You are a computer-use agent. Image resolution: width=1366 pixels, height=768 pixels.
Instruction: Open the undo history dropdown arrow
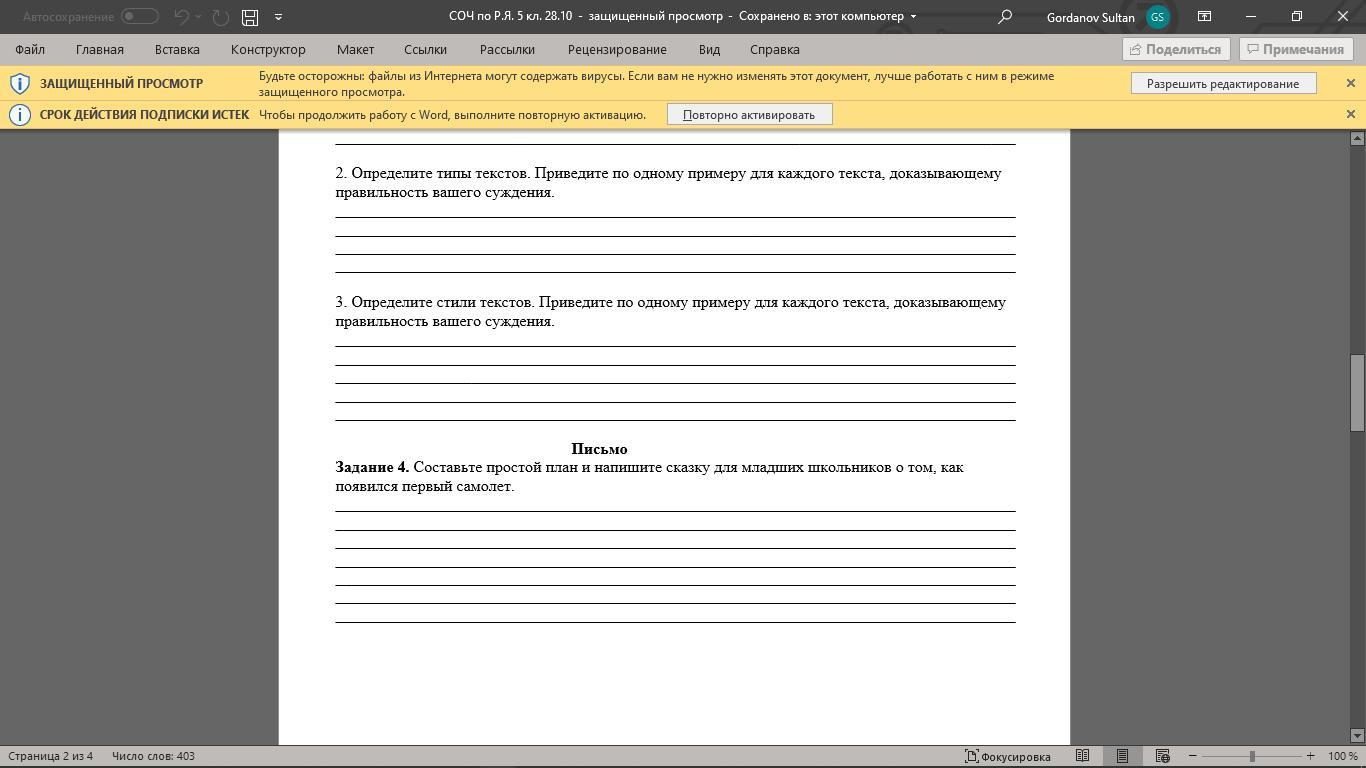tap(198, 17)
